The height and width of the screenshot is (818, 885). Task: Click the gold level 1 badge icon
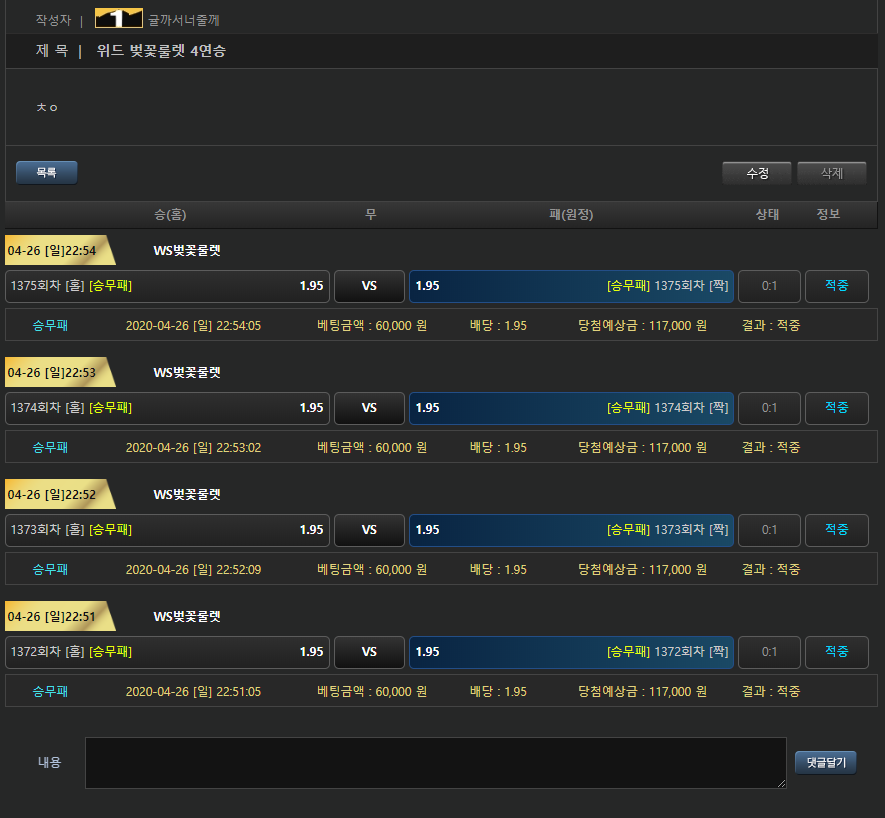[118, 18]
